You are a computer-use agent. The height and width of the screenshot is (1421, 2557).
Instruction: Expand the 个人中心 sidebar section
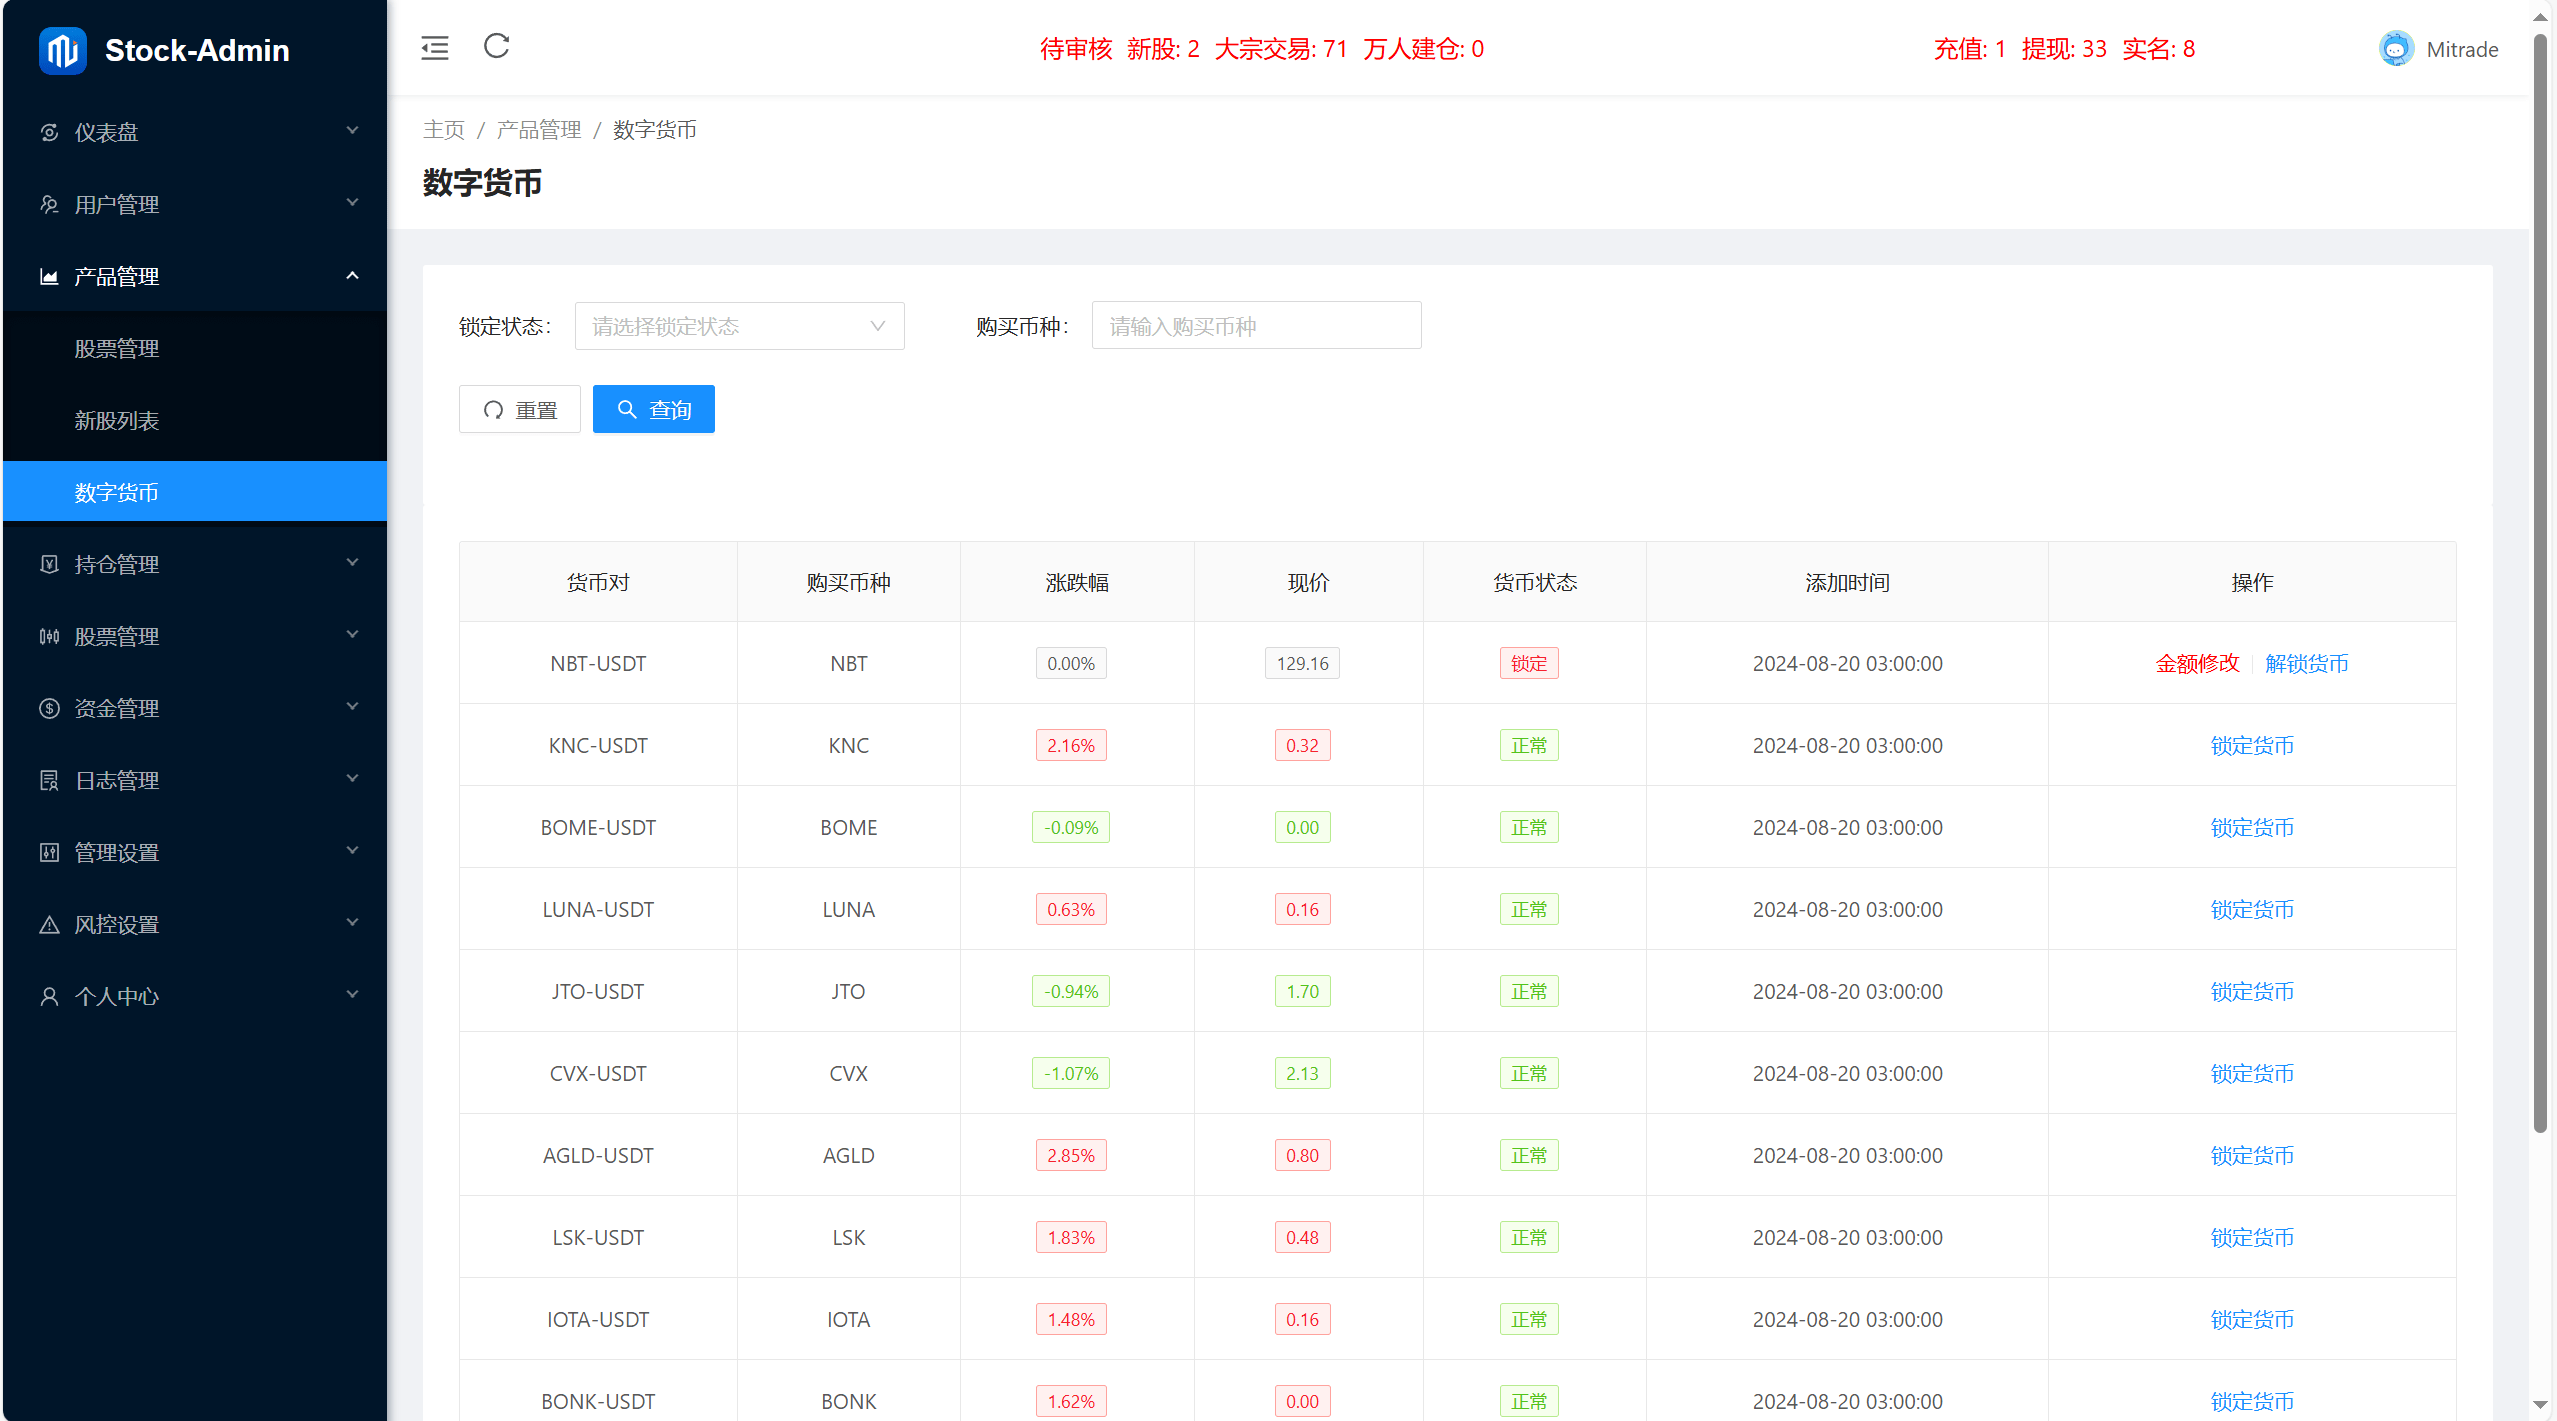[195, 996]
